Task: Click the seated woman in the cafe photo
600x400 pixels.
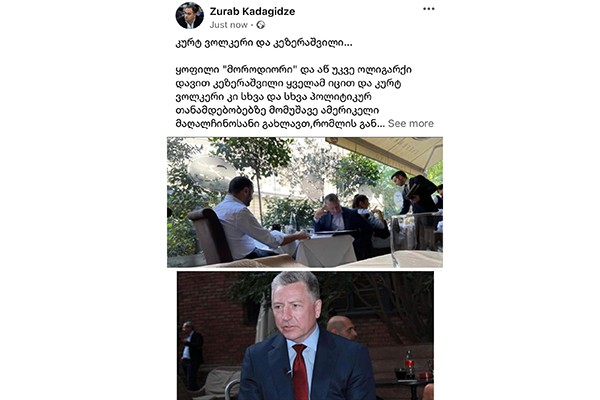Action: pyautogui.click(x=369, y=214)
